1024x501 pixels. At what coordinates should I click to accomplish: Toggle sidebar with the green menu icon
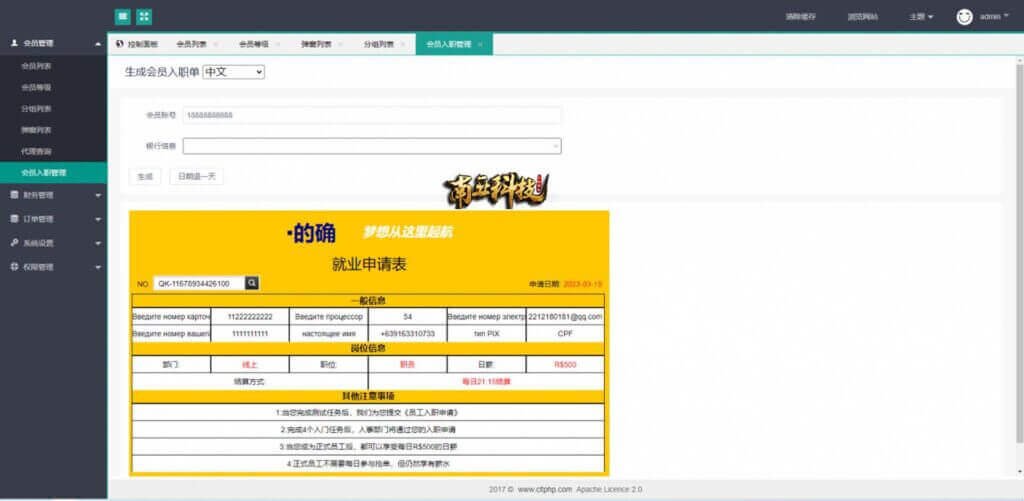click(122, 16)
